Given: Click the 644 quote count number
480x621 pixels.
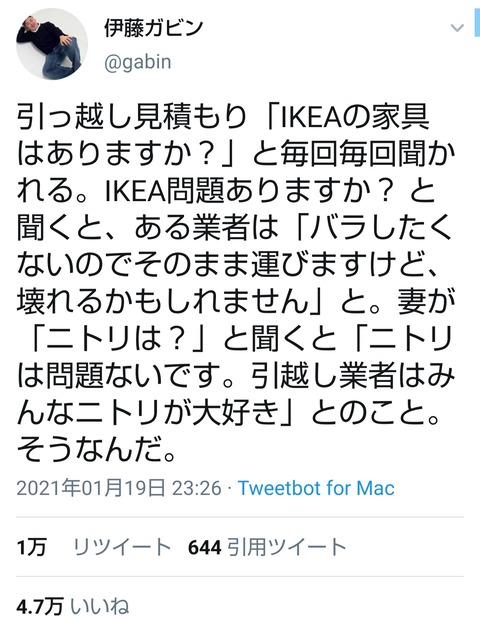Looking at the screenshot, I should [204, 547].
